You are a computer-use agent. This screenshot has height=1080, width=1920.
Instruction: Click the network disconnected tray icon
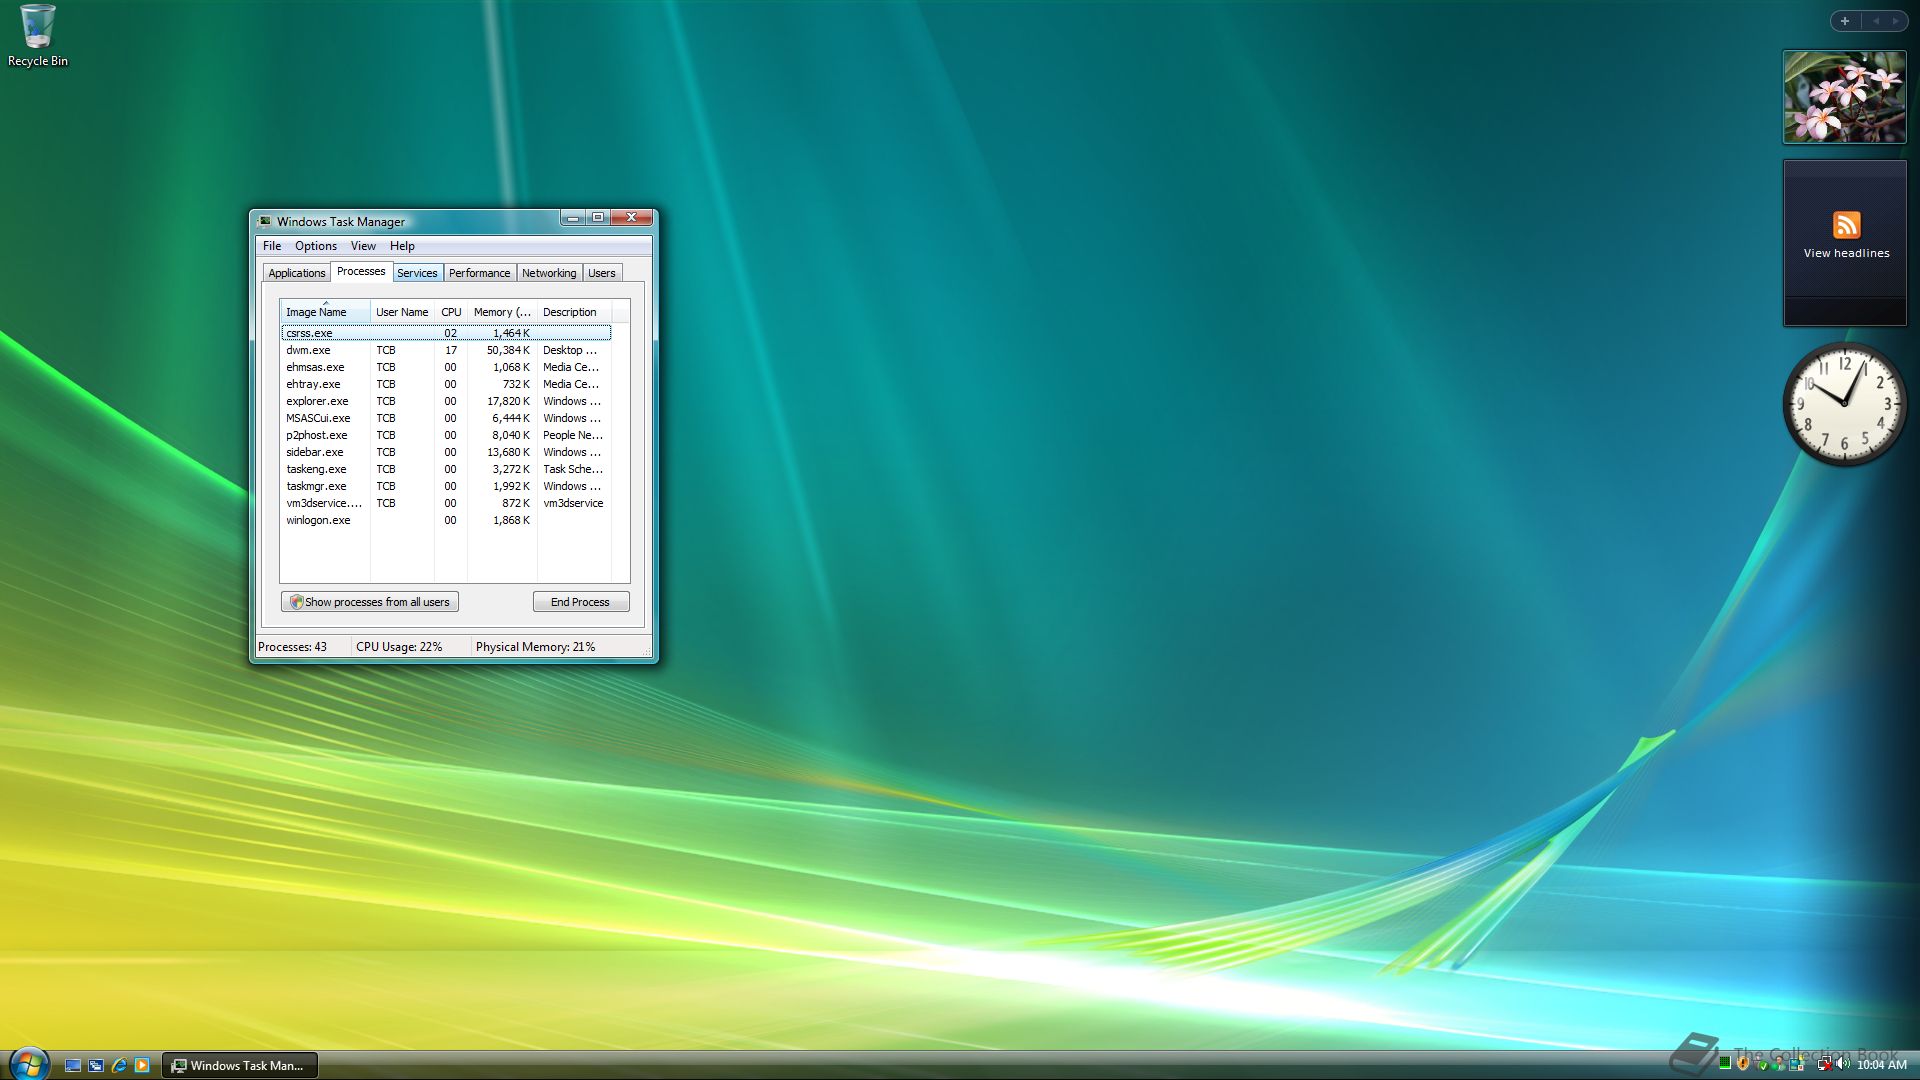pyautogui.click(x=1824, y=1064)
